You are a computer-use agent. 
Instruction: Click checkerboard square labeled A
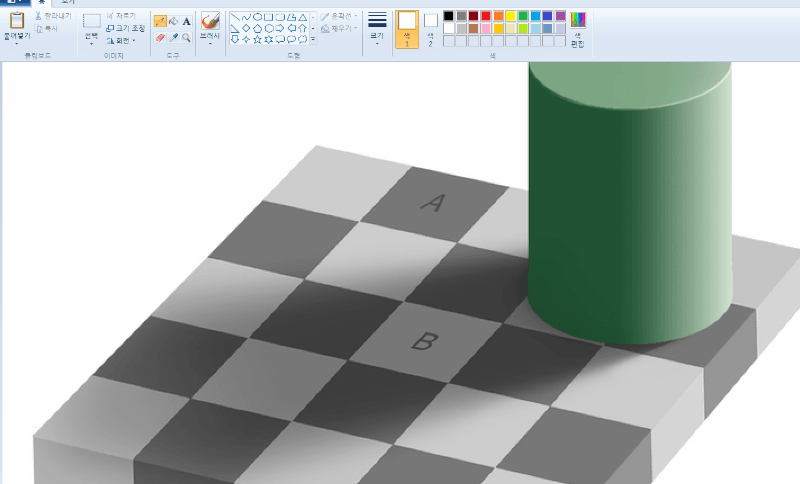tap(434, 204)
